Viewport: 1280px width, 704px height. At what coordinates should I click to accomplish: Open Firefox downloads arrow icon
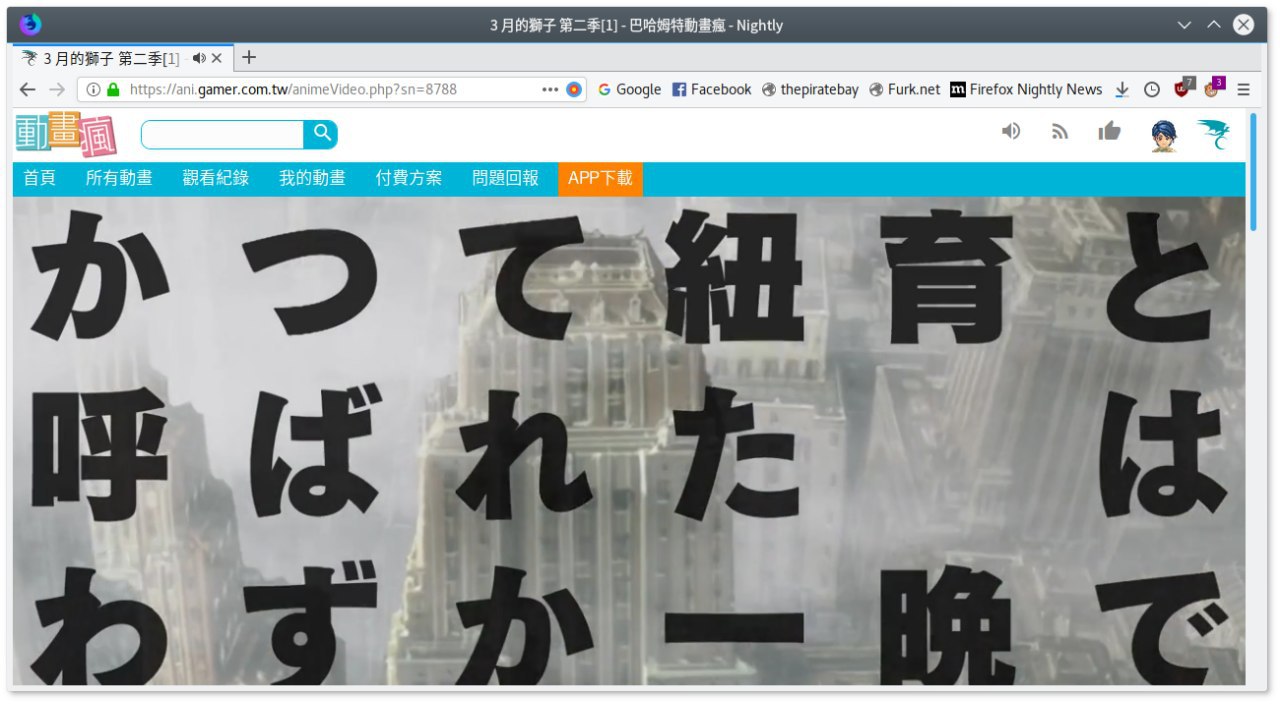coord(1122,89)
